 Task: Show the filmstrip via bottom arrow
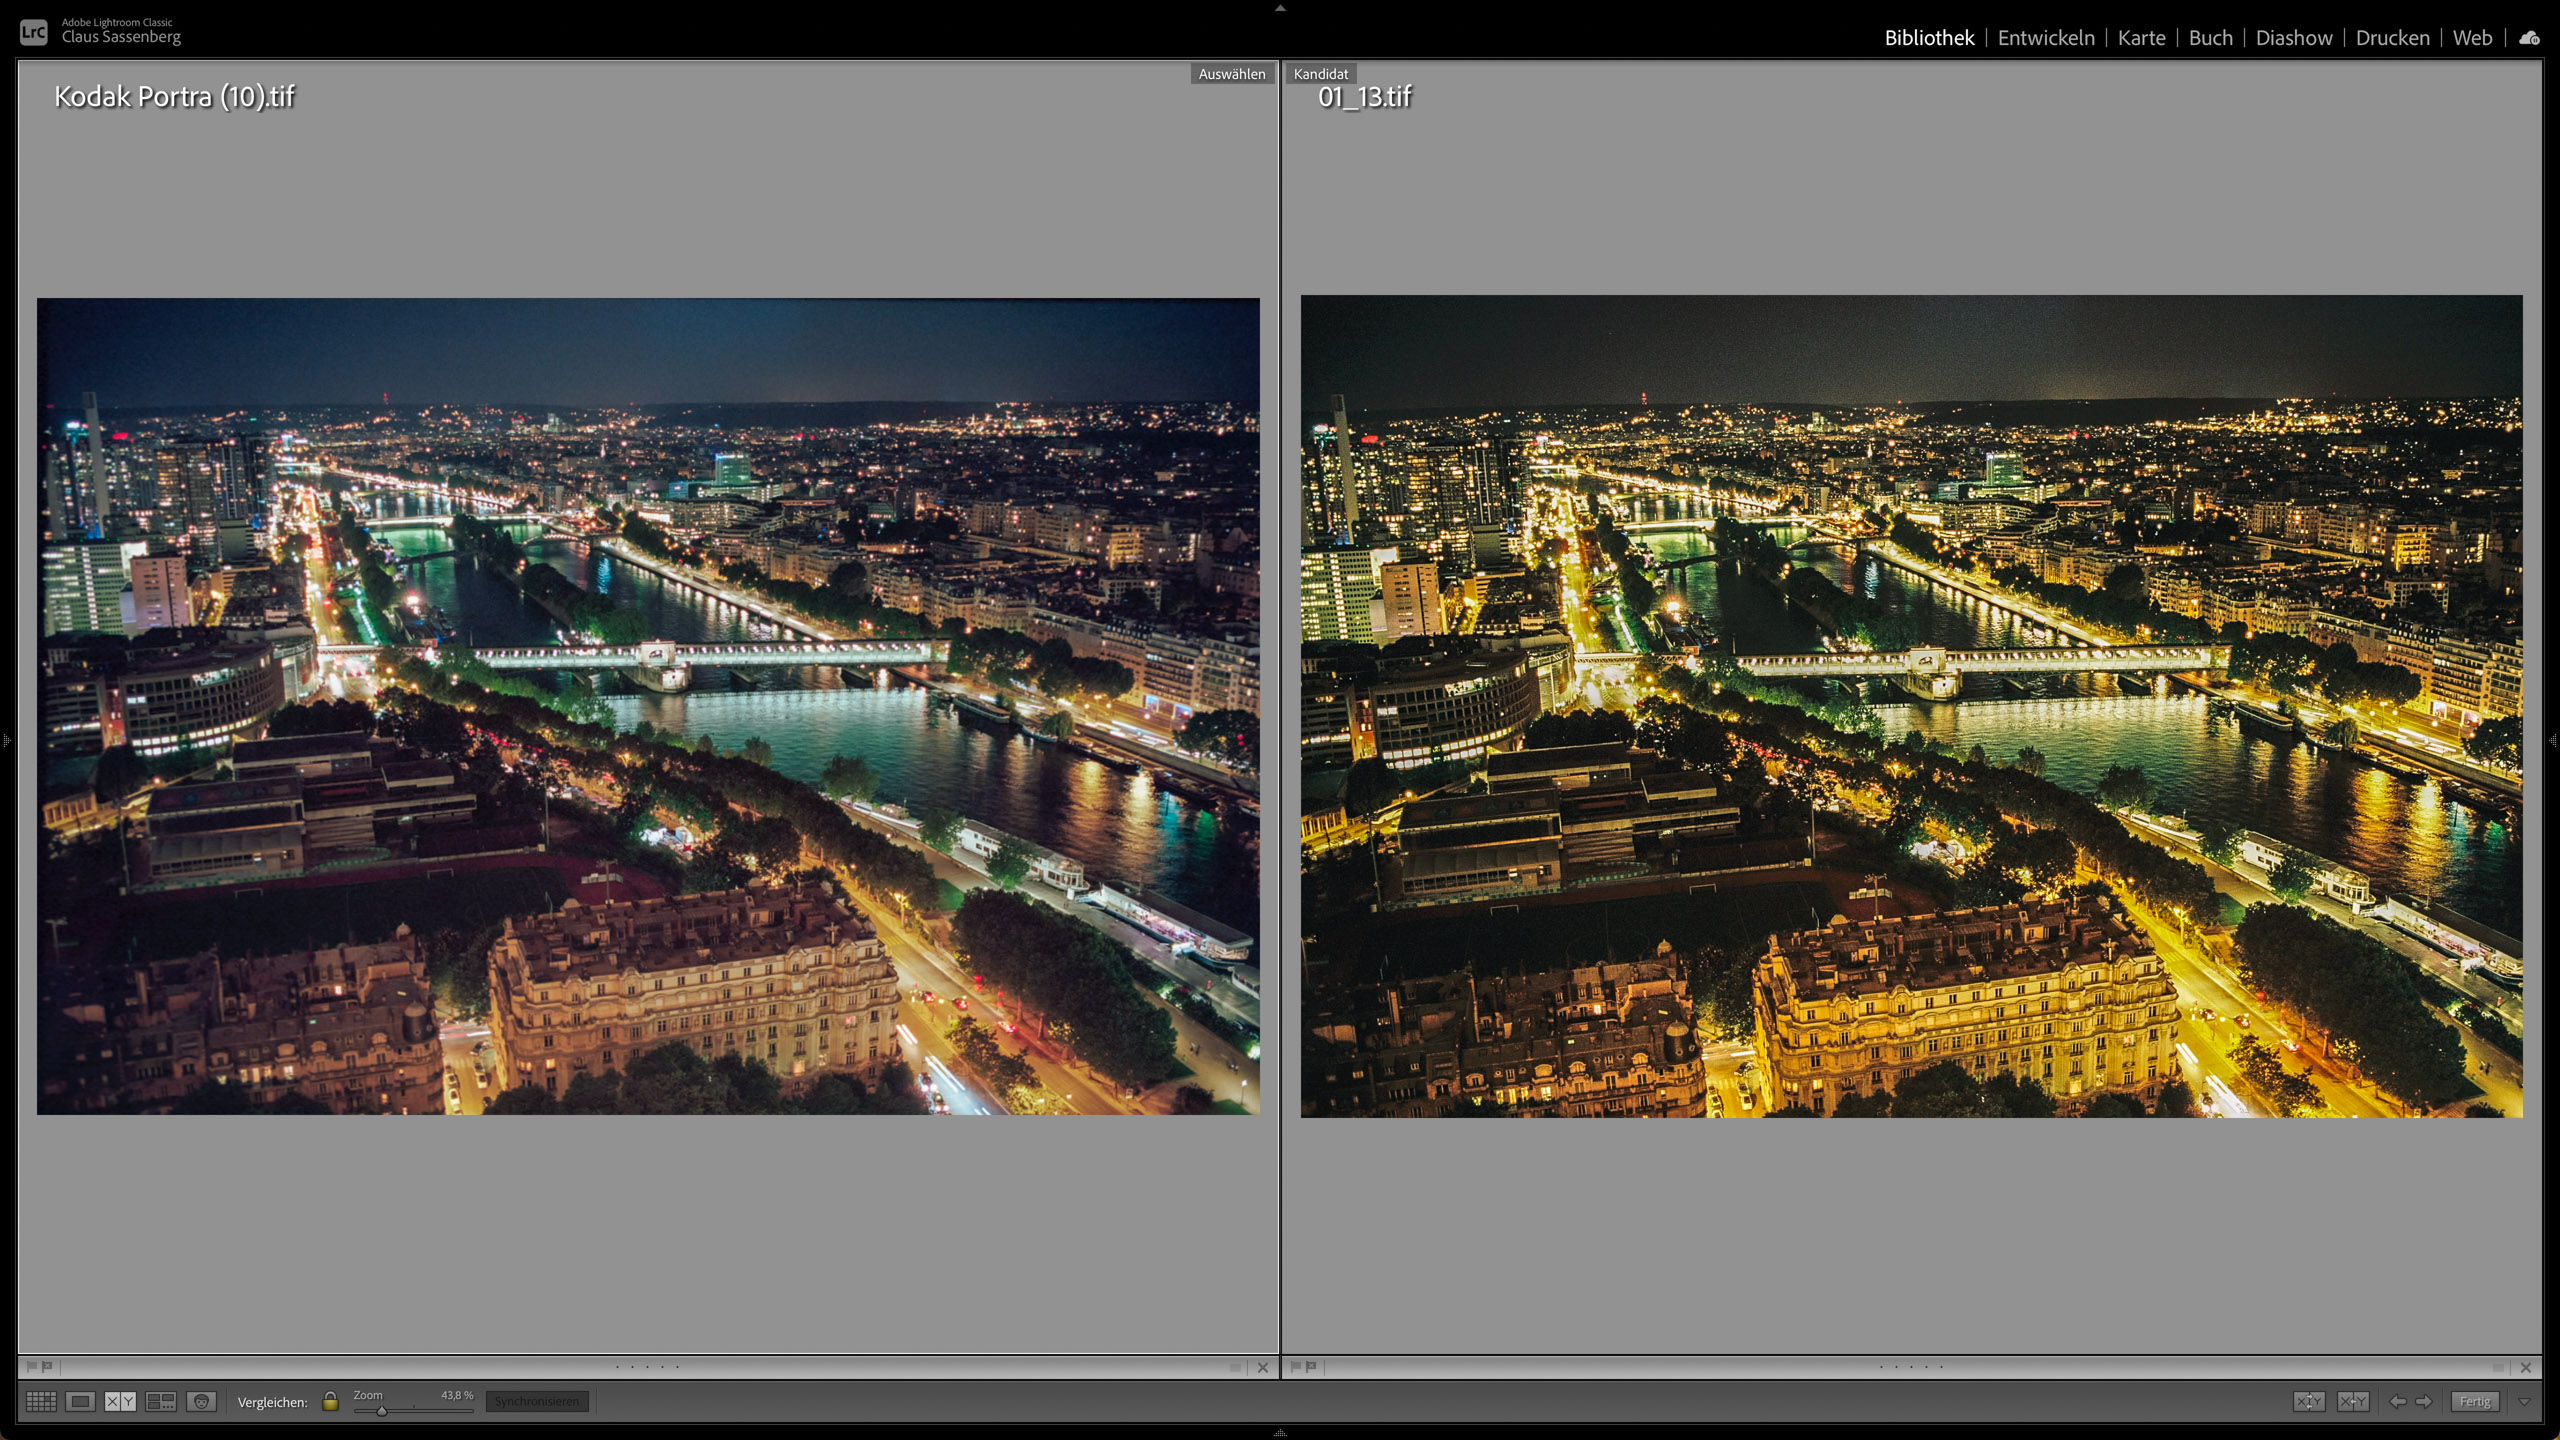(x=1280, y=1432)
